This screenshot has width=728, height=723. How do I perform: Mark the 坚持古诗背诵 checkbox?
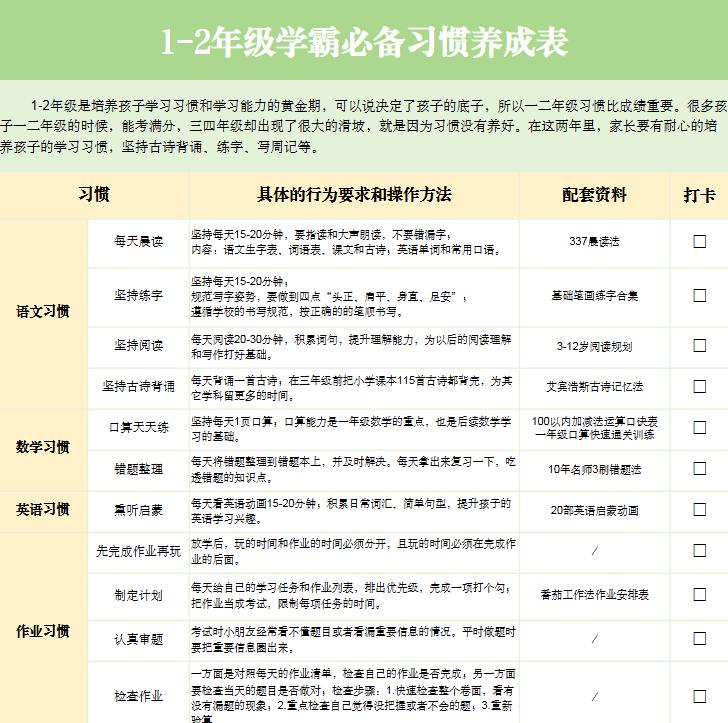coord(699,385)
